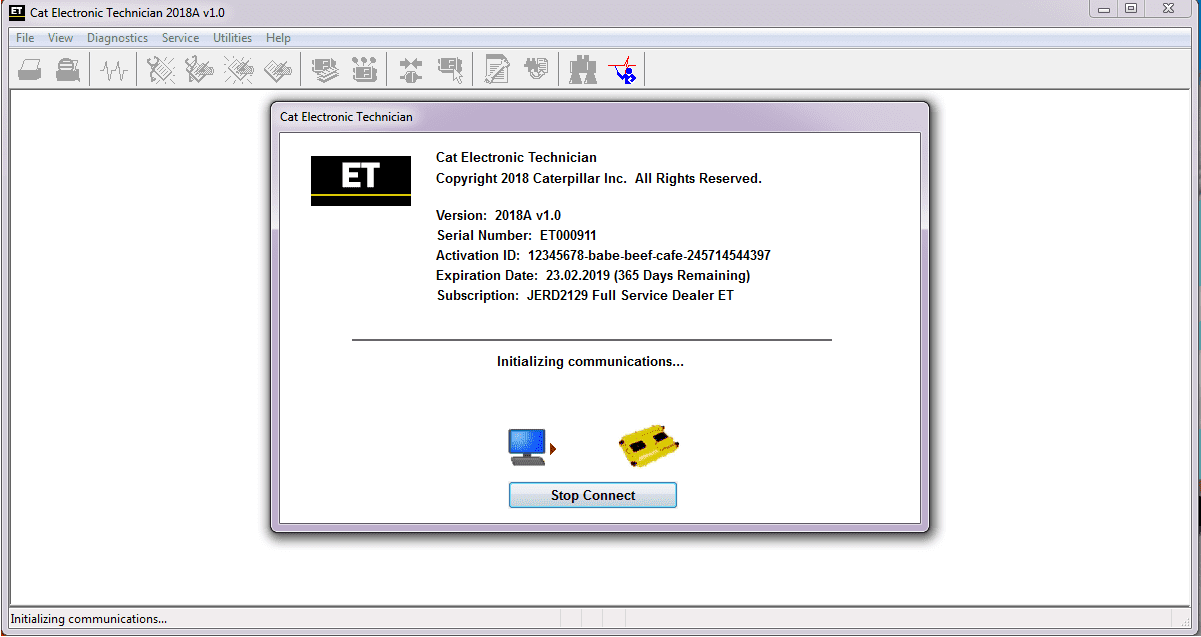The height and width of the screenshot is (637, 1201).
Task: Click the ECM selector icon with cursor
Action: (451, 70)
